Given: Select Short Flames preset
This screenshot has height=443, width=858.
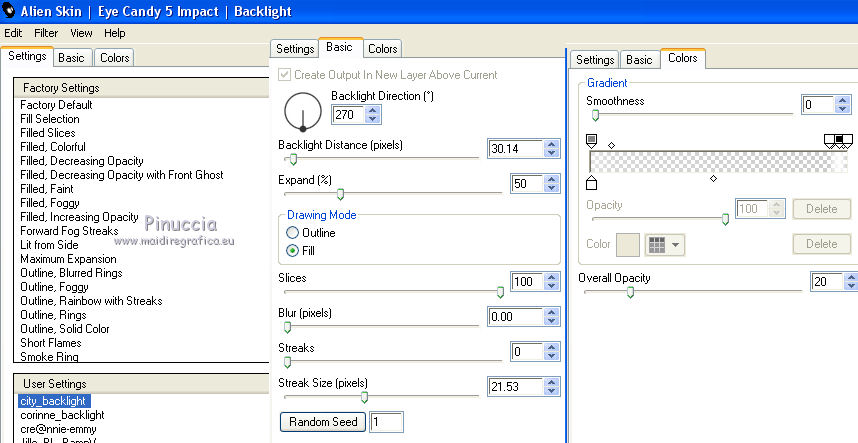Looking at the screenshot, I should [x=51, y=343].
